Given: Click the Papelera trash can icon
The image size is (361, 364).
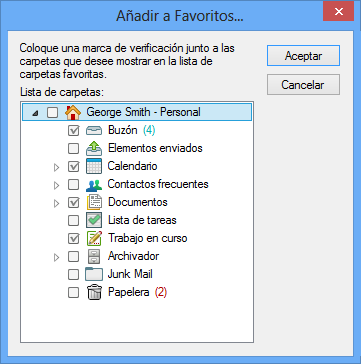Looking at the screenshot, I should click(94, 292).
